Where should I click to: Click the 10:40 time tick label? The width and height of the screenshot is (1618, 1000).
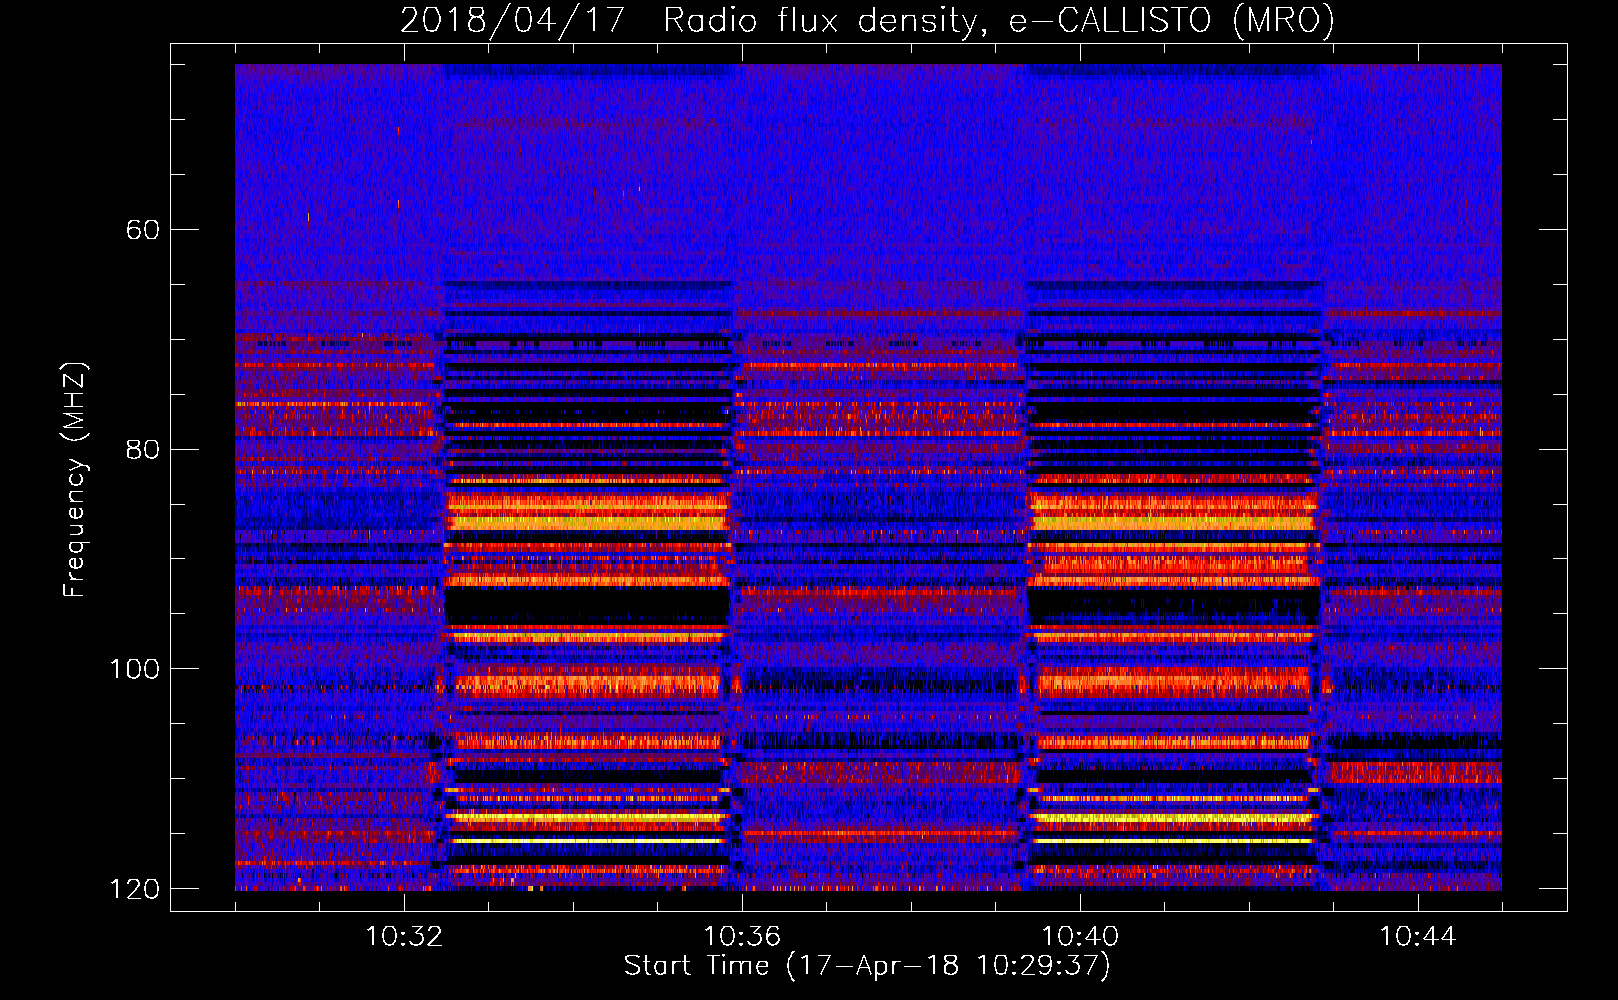(1080, 936)
